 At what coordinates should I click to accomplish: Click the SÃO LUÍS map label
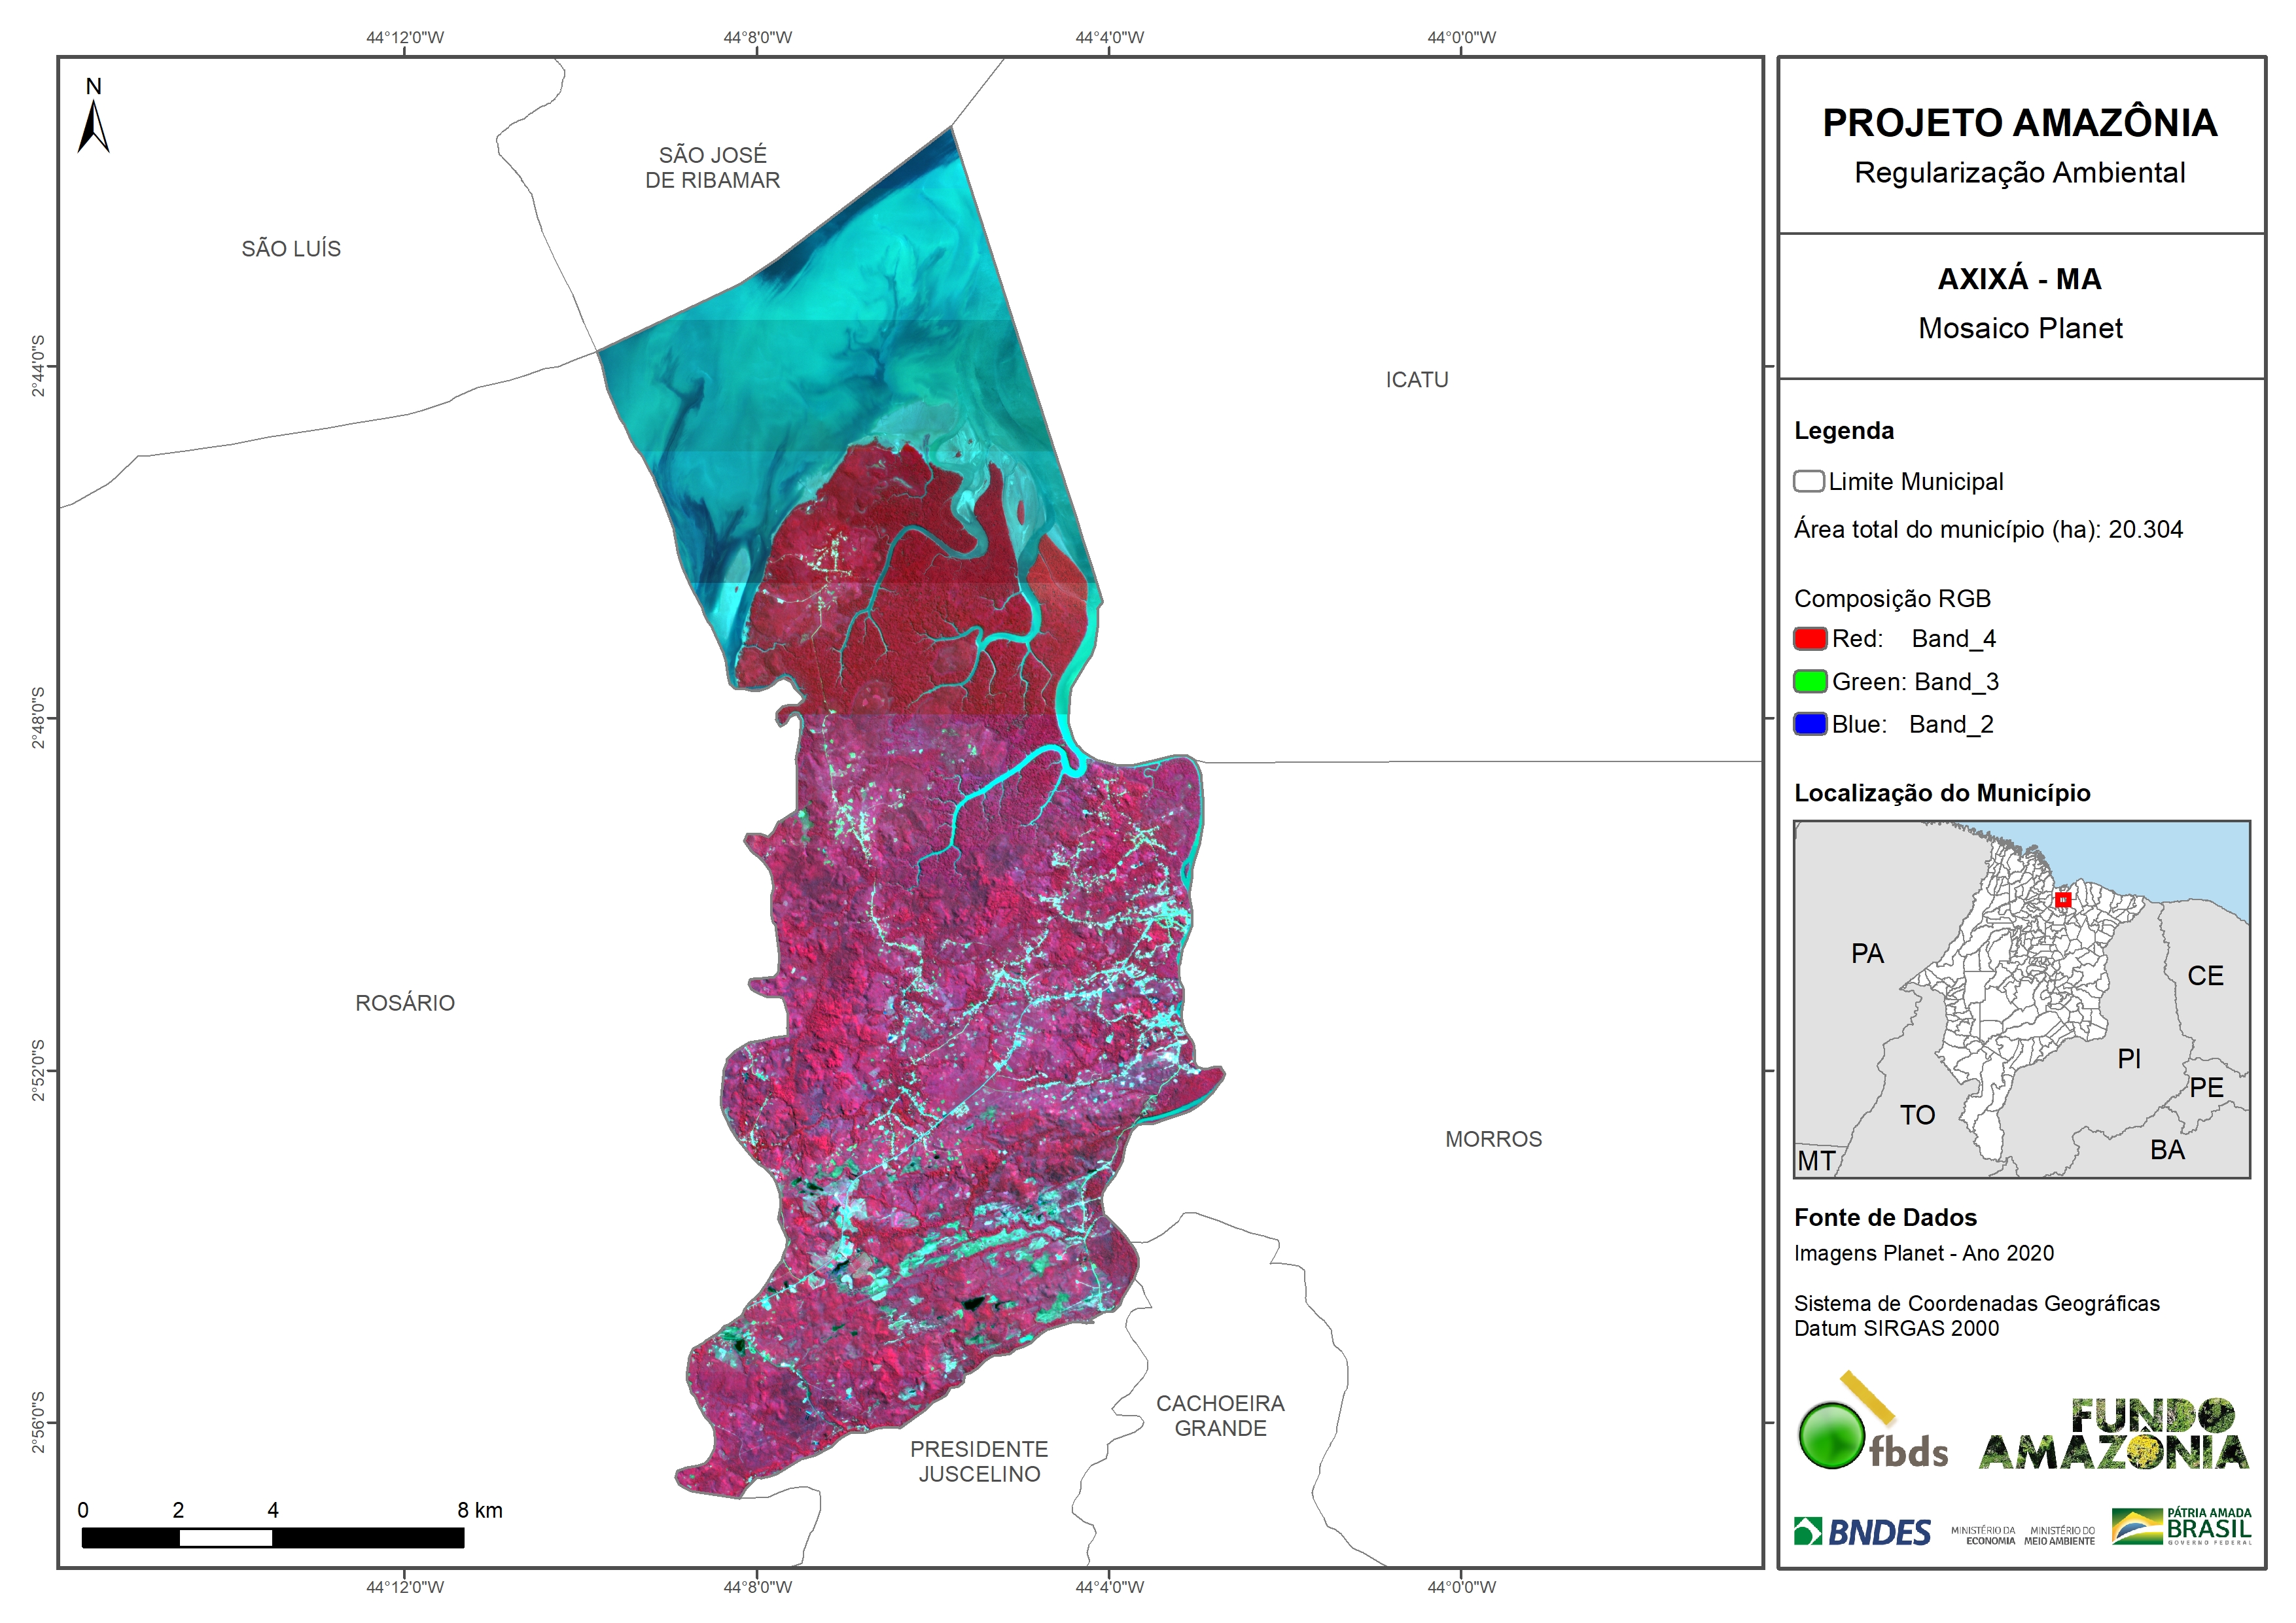tap(291, 249)
